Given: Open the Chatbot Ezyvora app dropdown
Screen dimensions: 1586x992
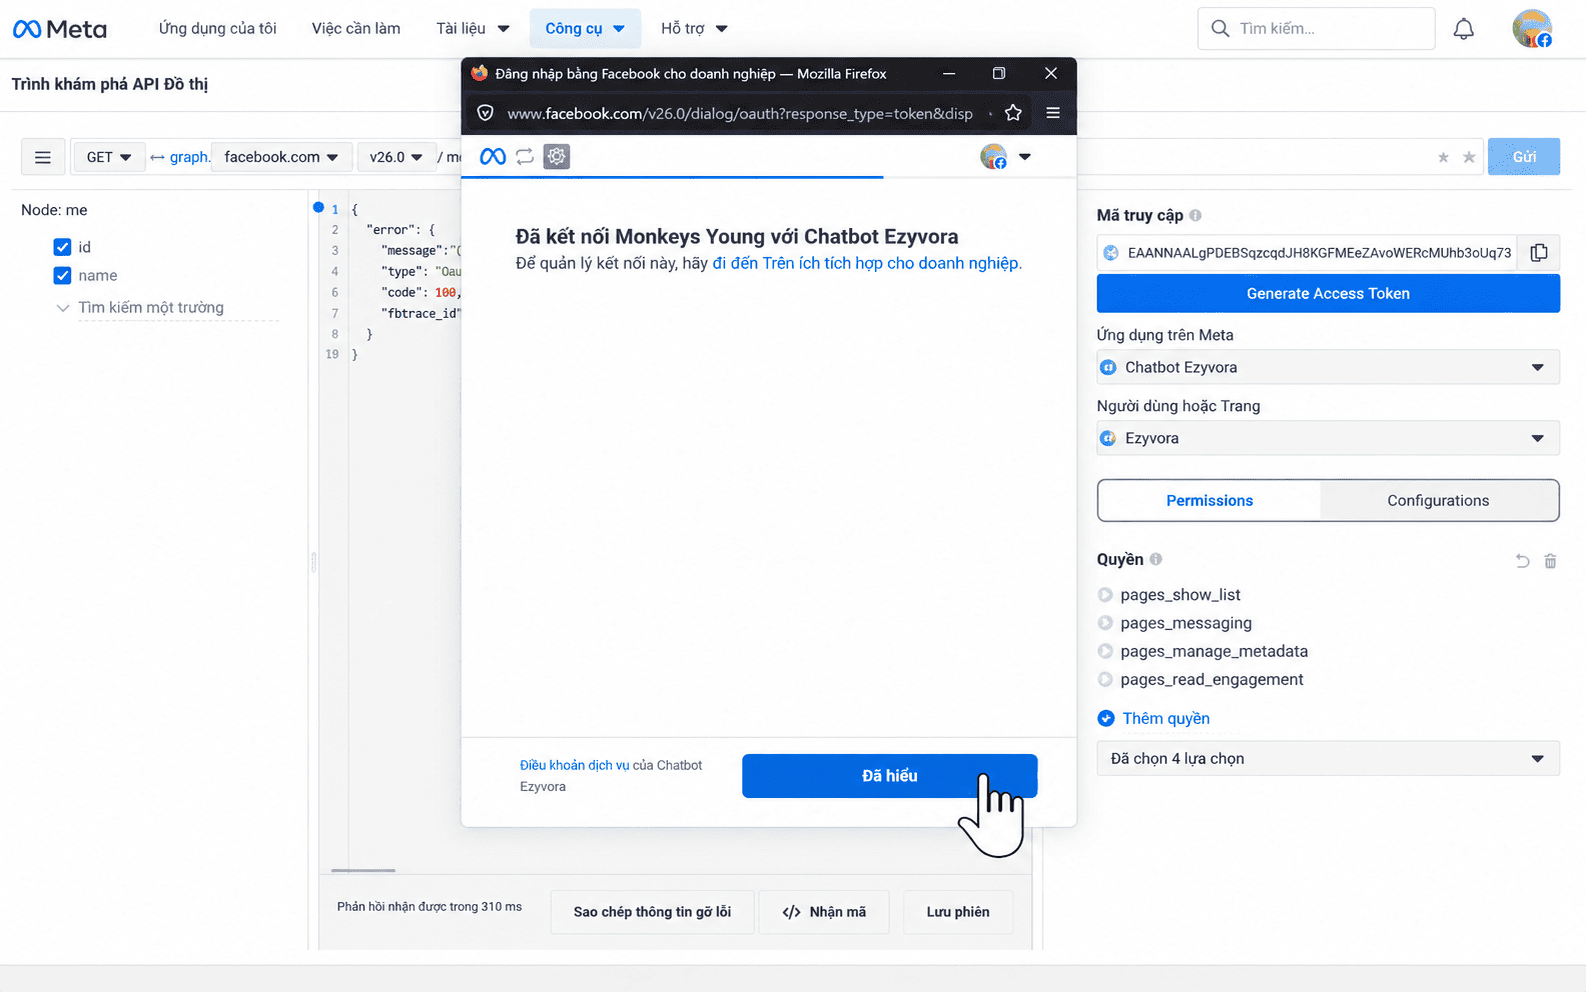Looking at the screenshot, I should (1328, 367).
